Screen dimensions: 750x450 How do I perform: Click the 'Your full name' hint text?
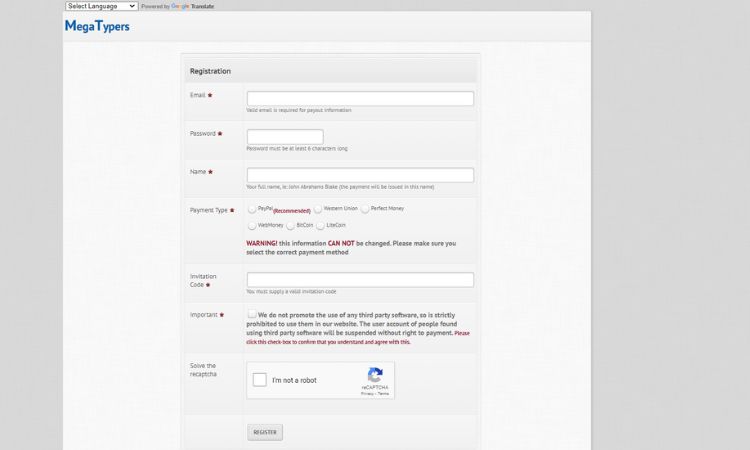coord(340,187)
